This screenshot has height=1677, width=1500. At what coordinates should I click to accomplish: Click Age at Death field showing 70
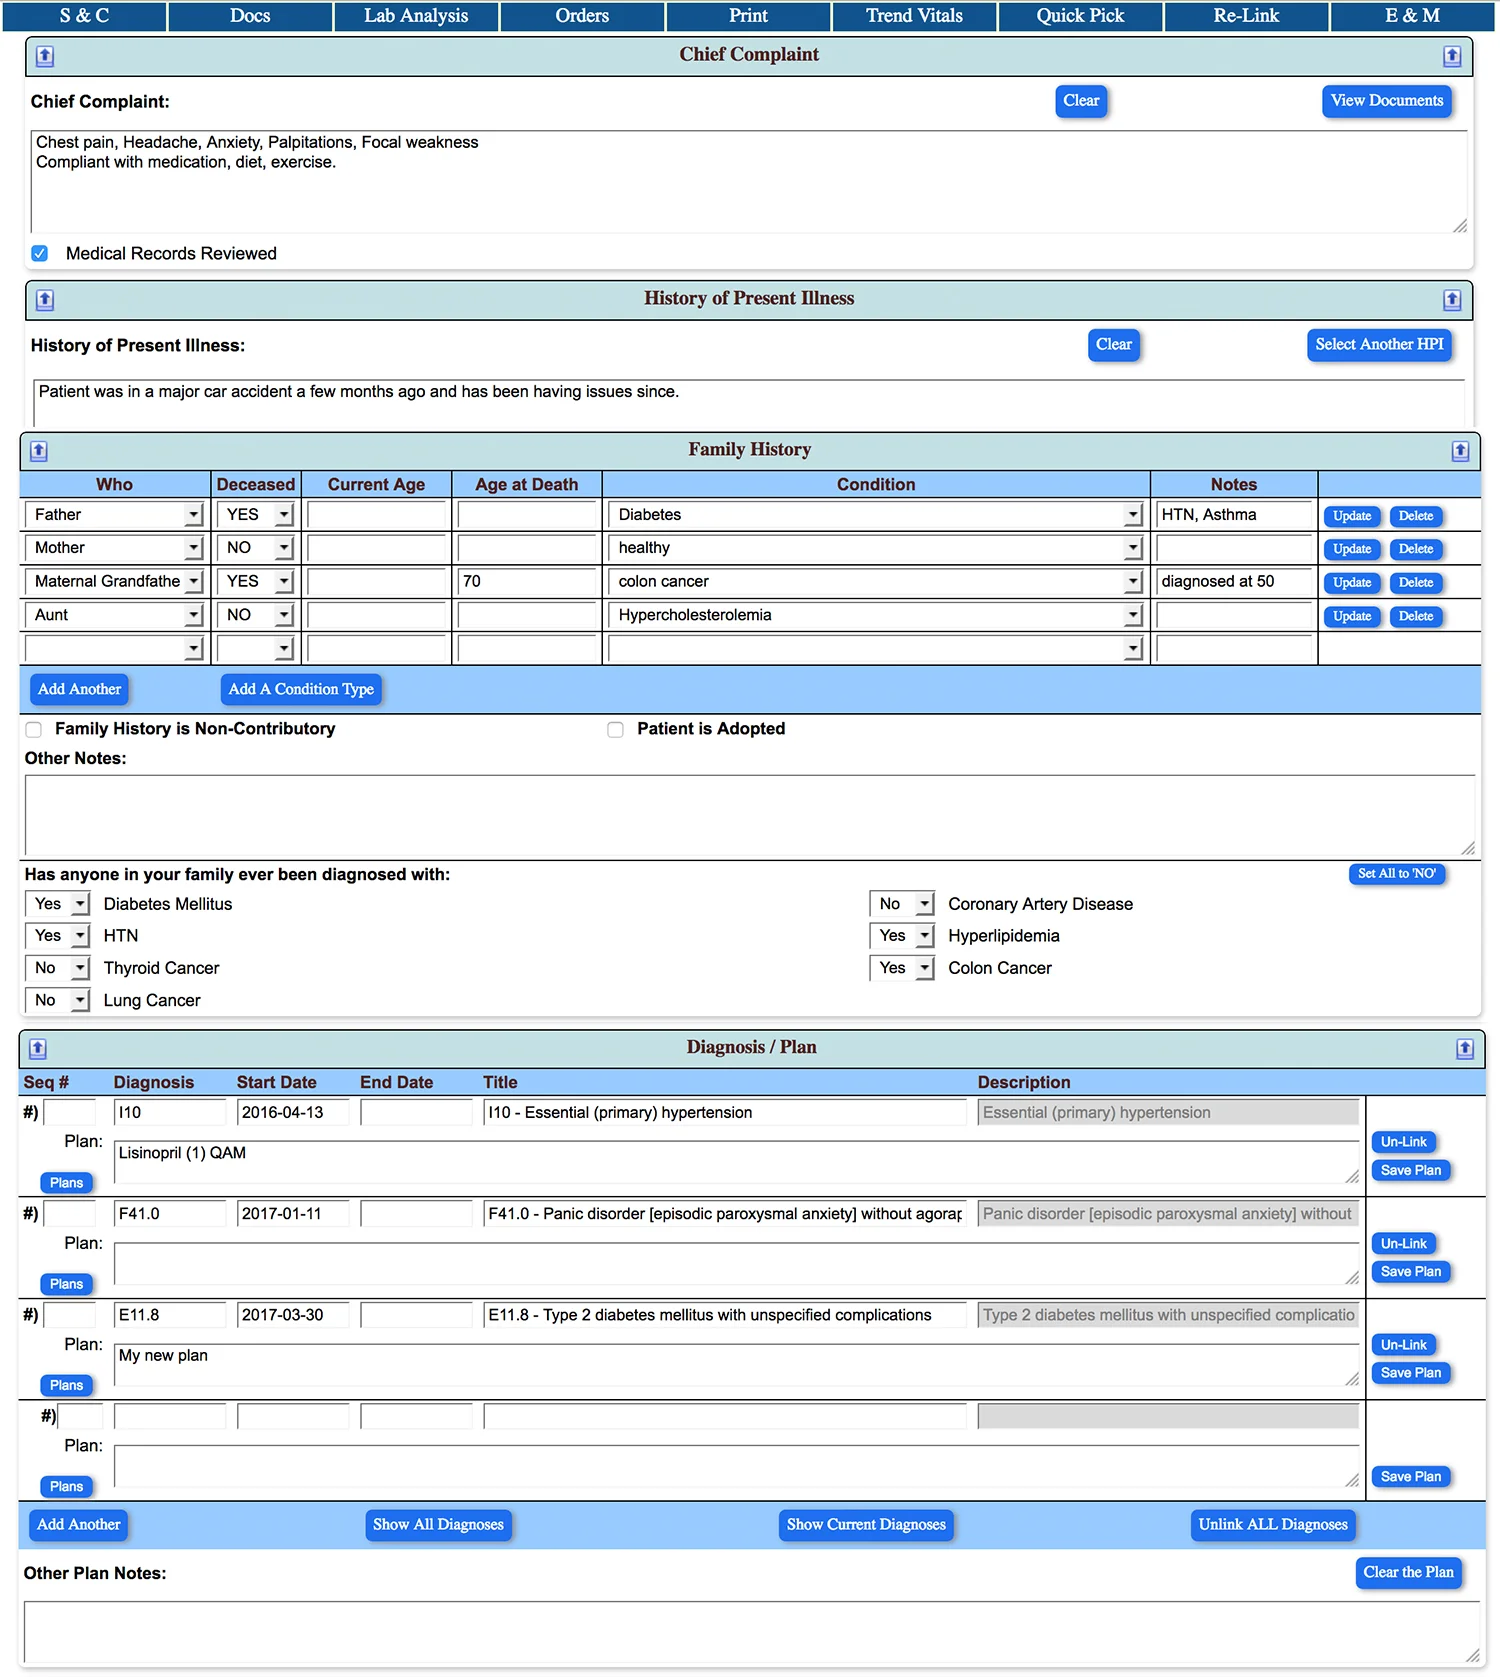pos(527,582)
